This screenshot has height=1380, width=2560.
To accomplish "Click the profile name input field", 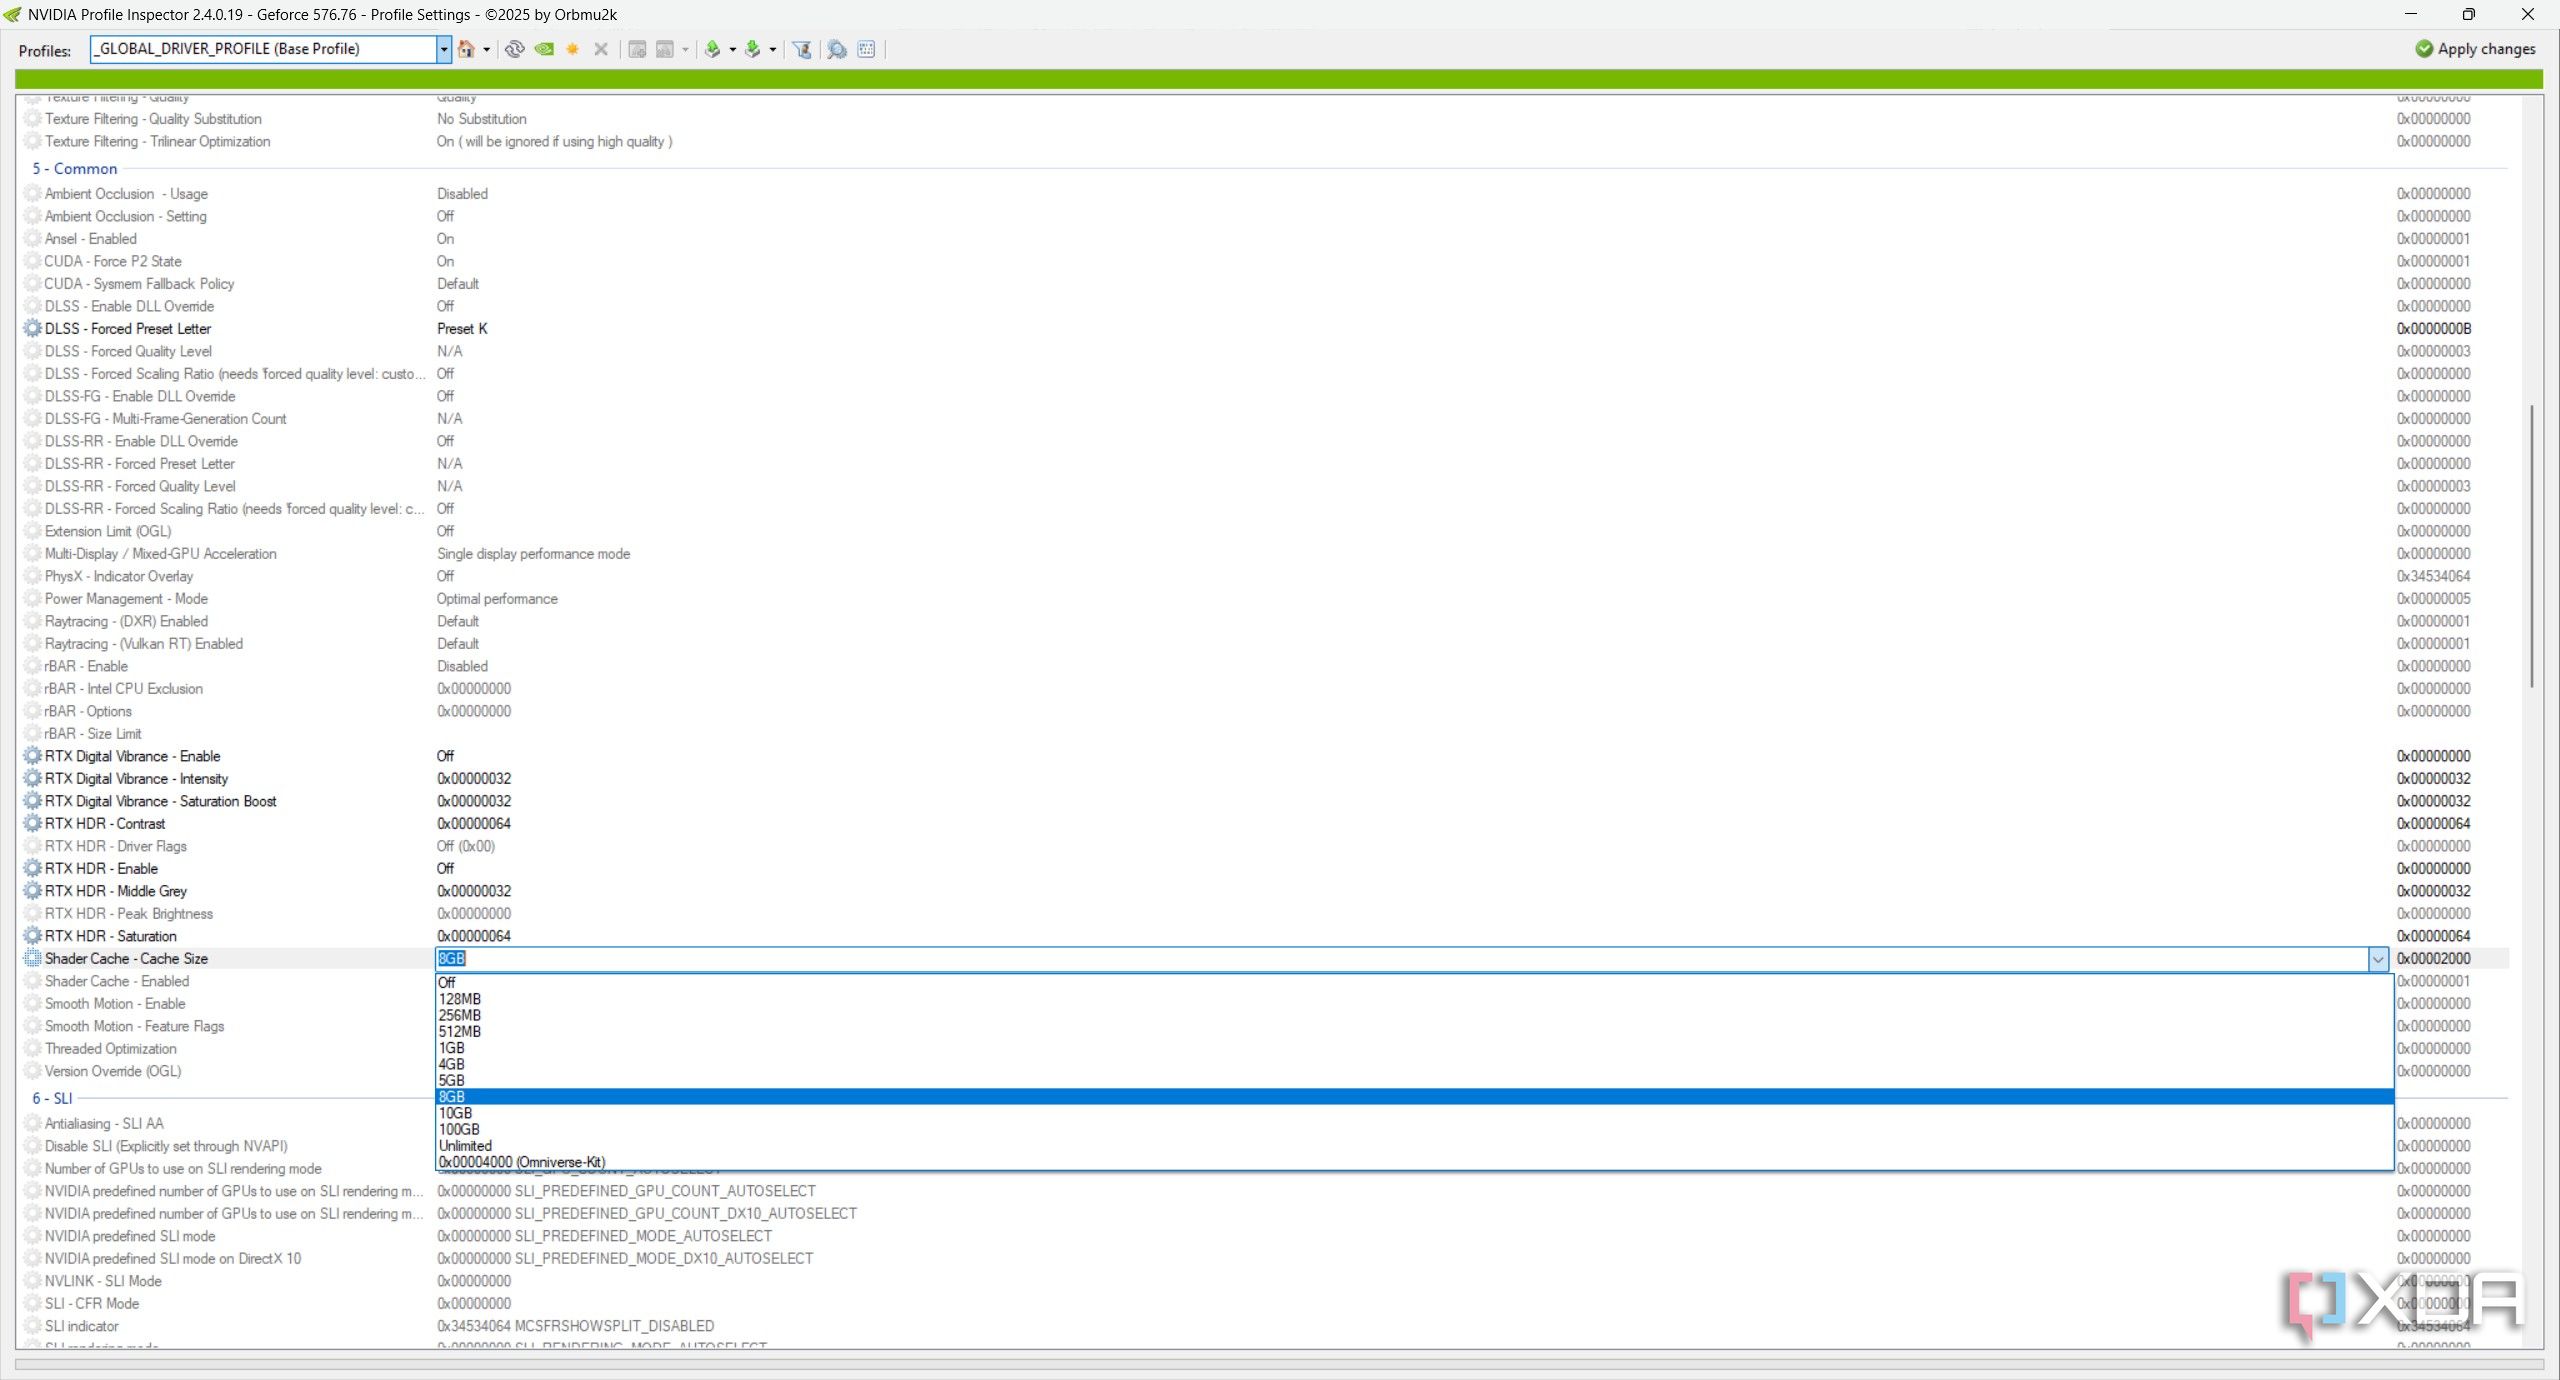I will 264,49.
